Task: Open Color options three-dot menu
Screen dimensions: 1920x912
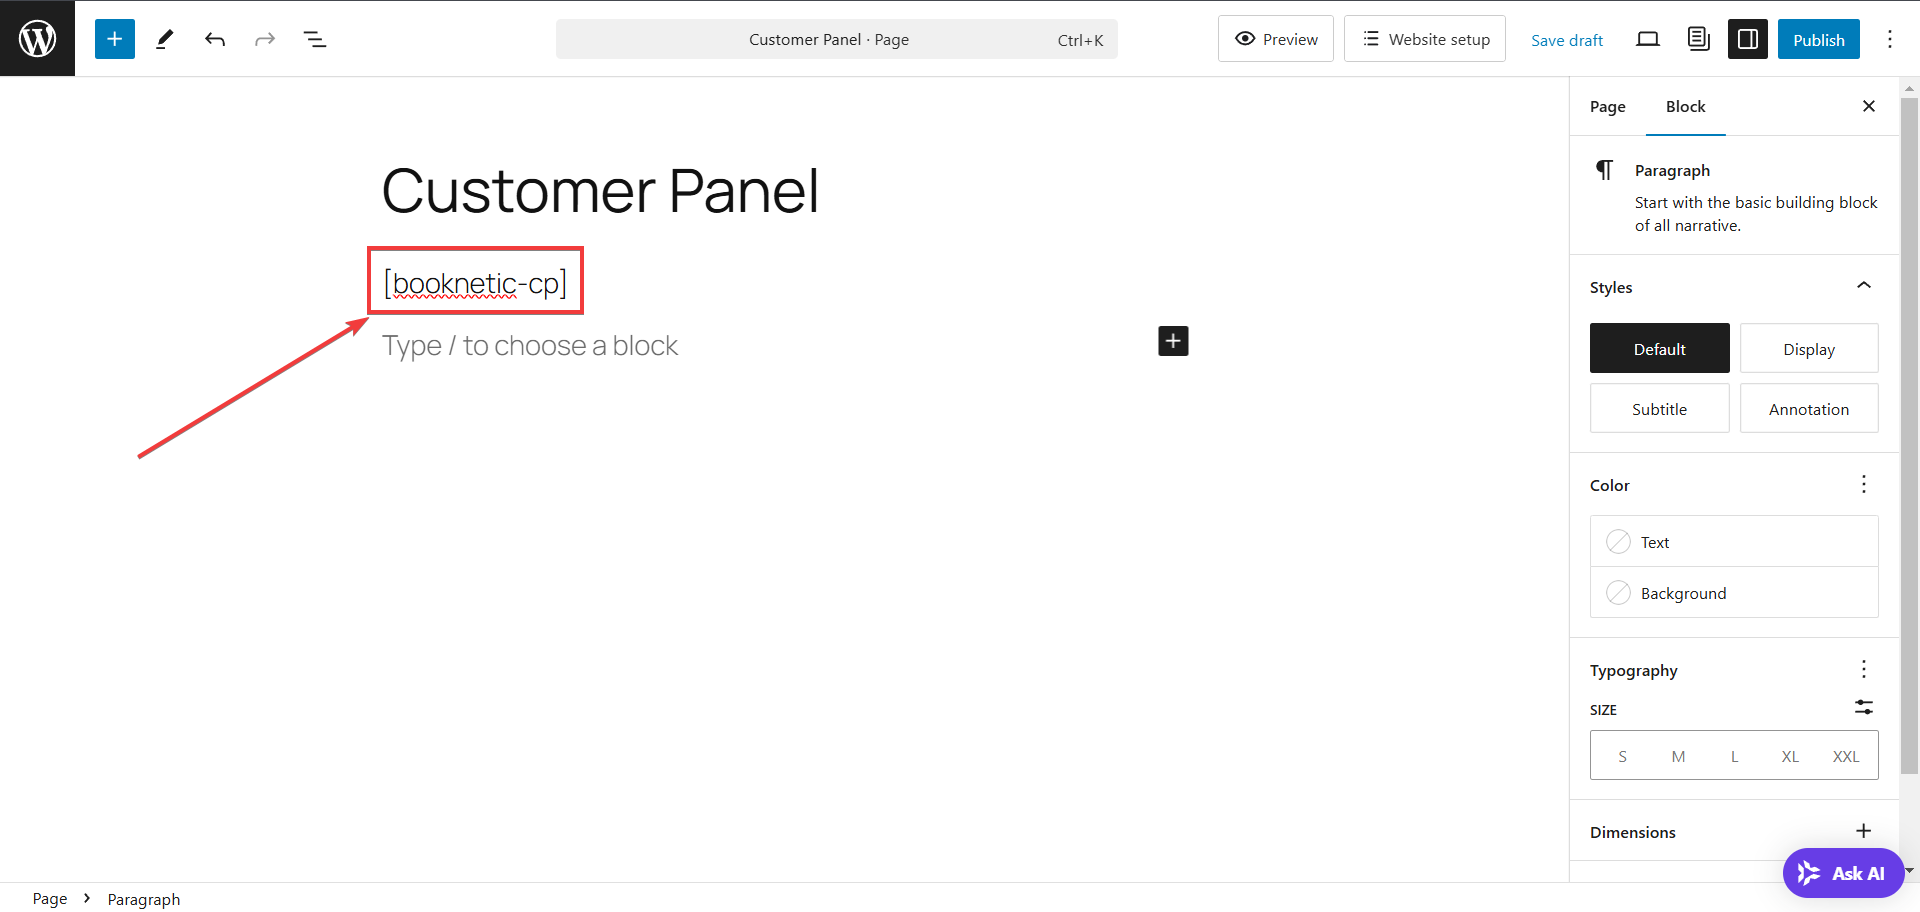Action: [1864, 485]
